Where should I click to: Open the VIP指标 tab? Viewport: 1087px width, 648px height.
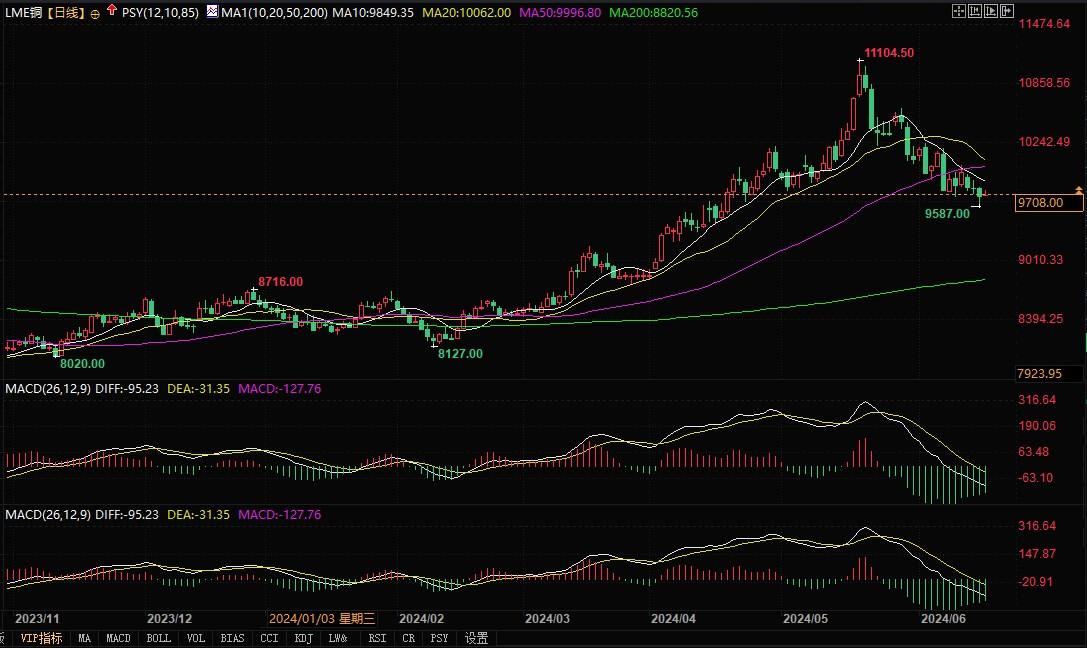40,638
